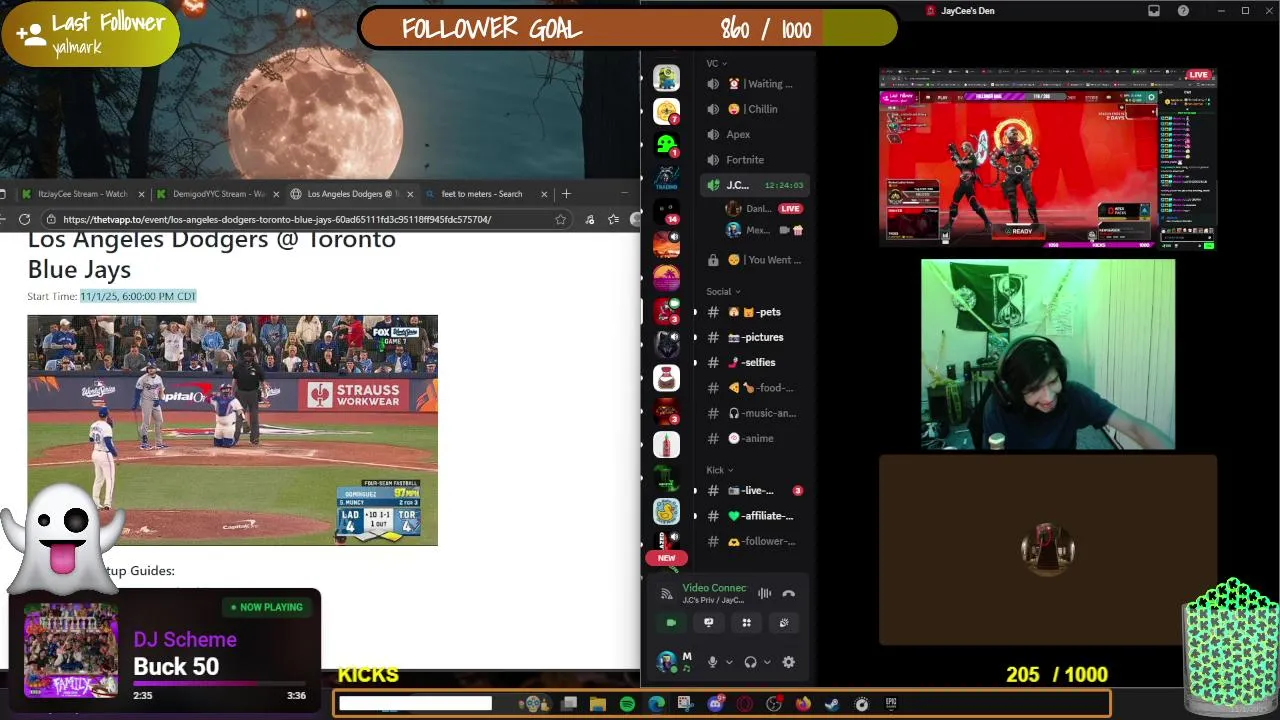
Task: Share your screen in Discord
Action: (709, 623)
